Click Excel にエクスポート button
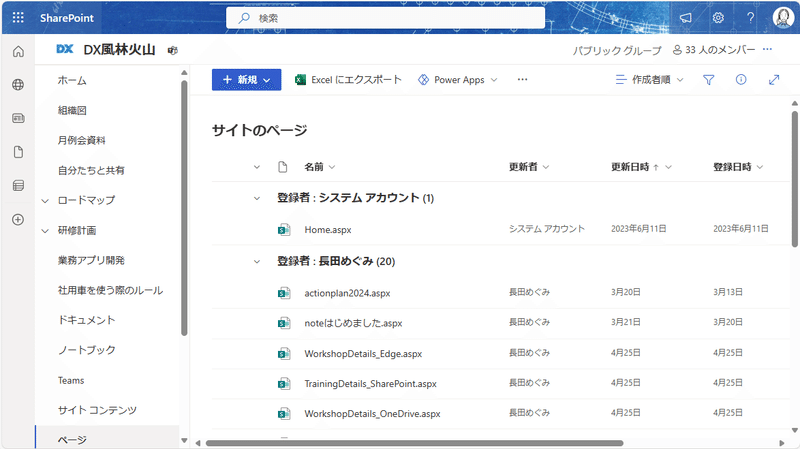 coord(348,80)
